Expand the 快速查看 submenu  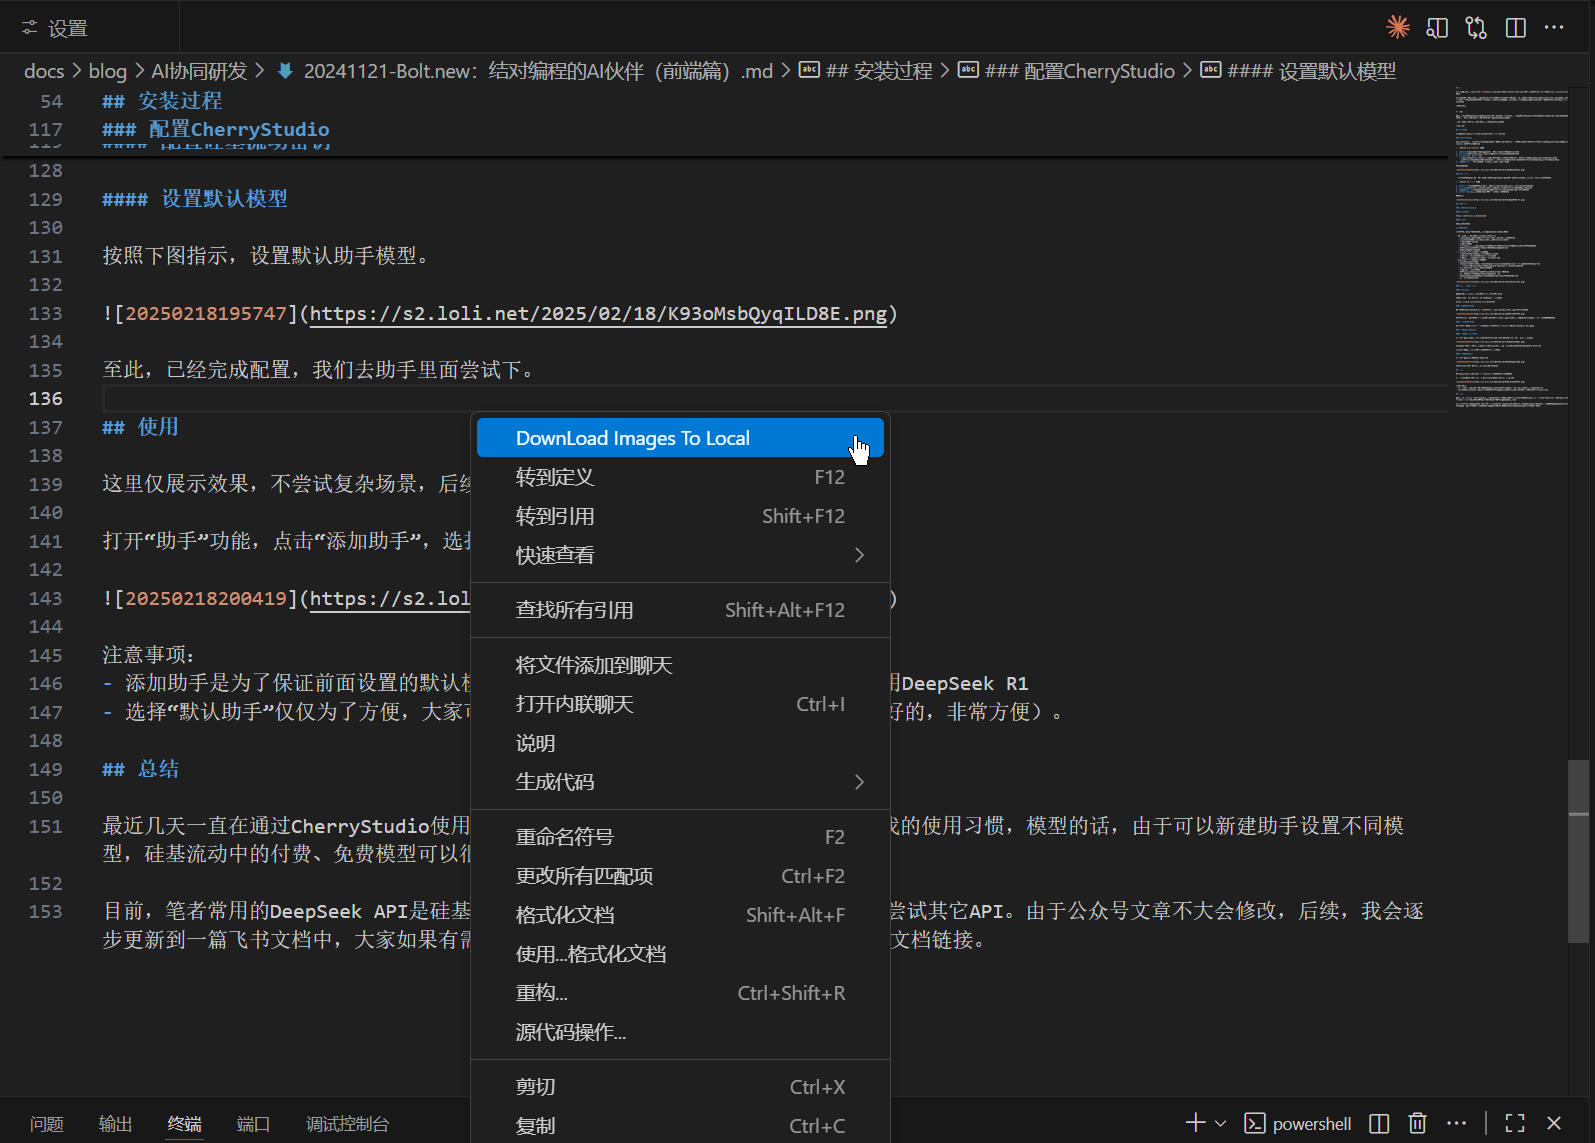coord(859,555)
